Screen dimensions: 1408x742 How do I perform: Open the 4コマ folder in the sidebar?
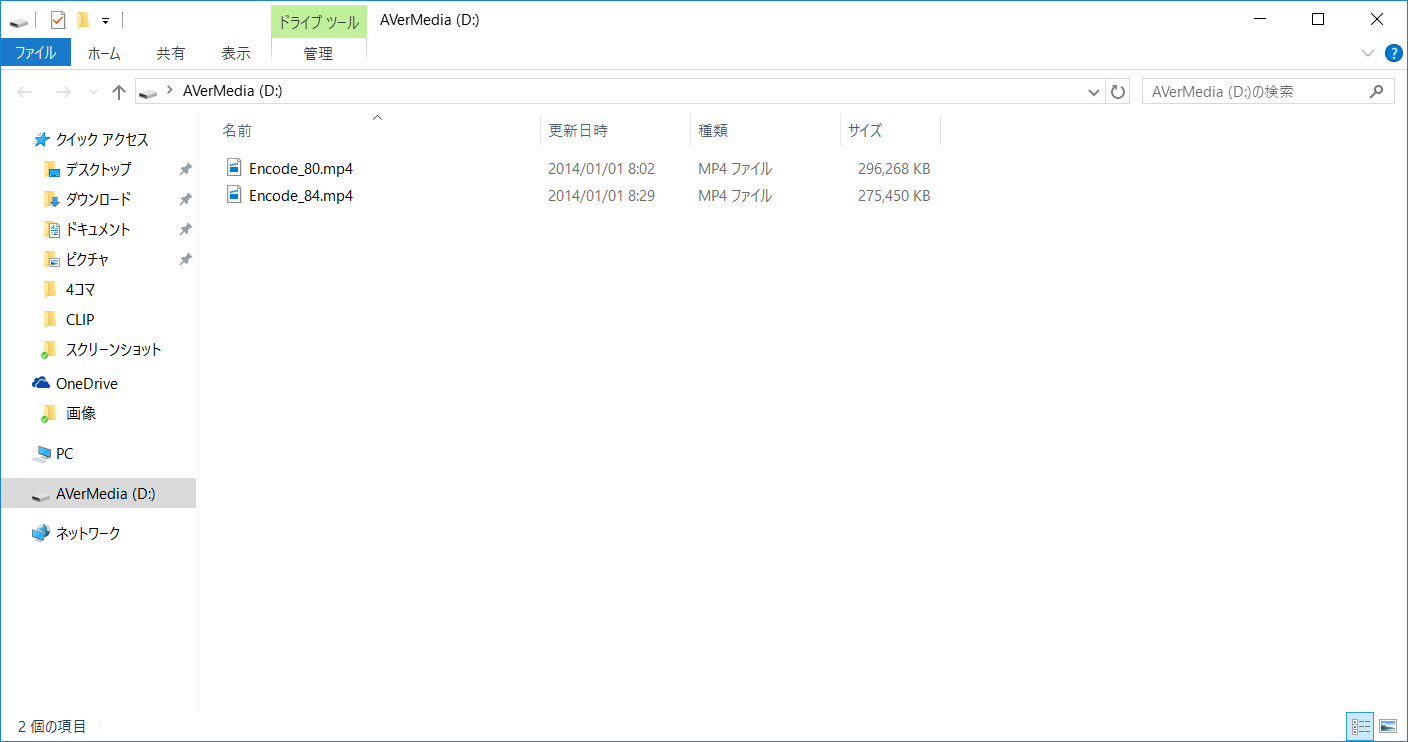click(80, 289)
